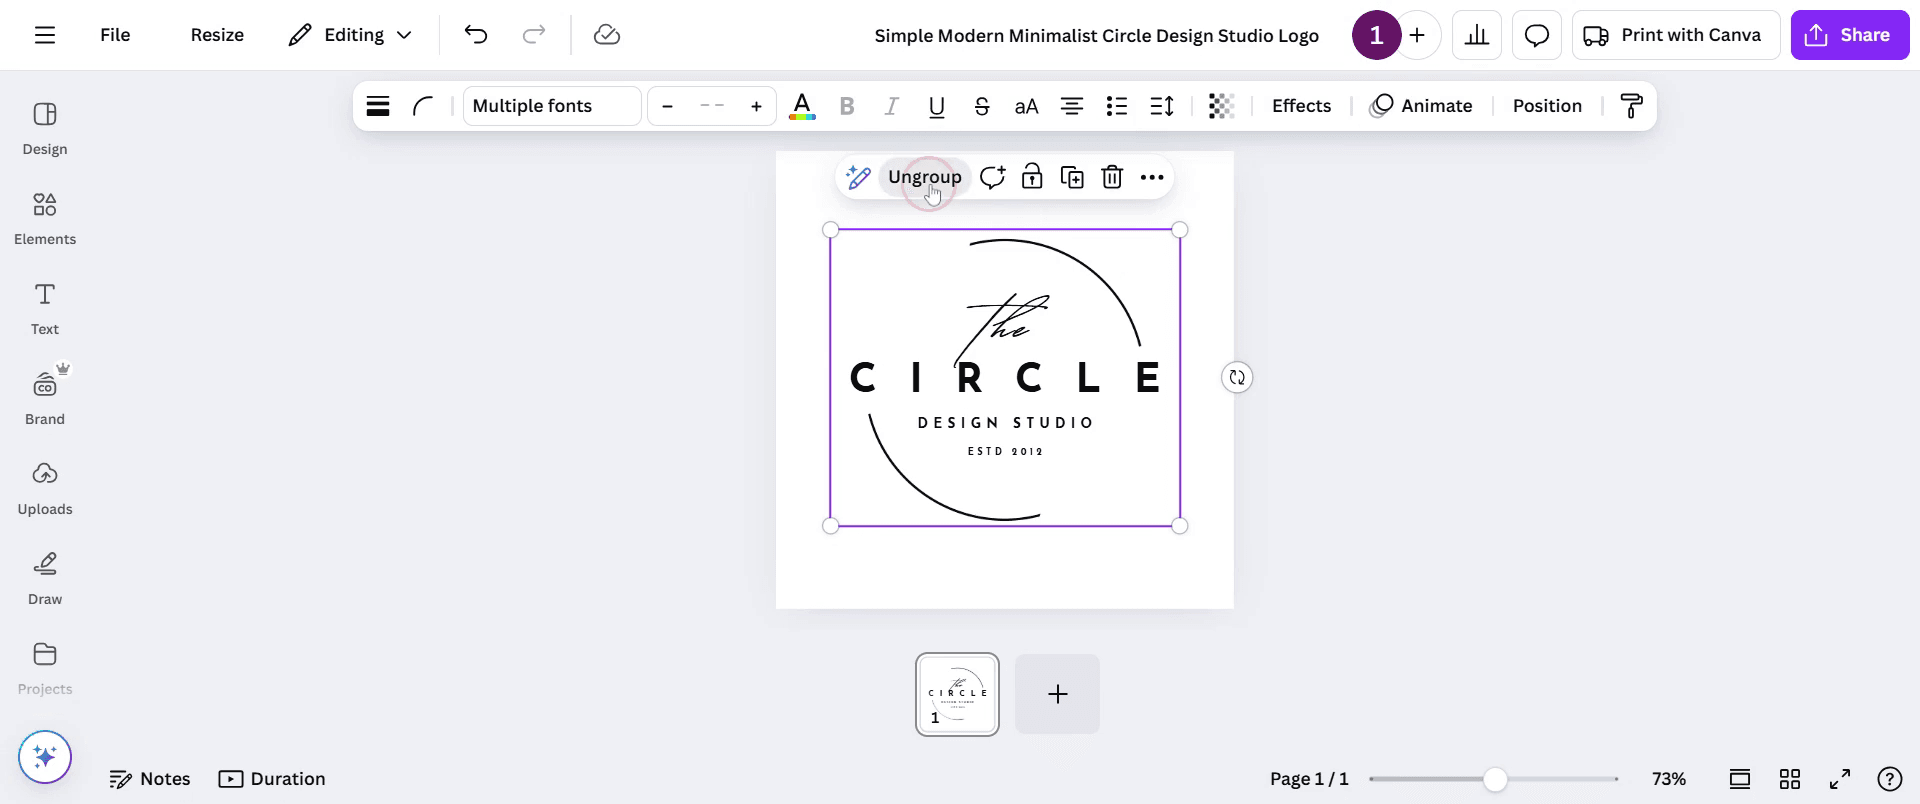Open the text color picker
The width and height of the screenshot is (1920, 804).
point(802,106)
